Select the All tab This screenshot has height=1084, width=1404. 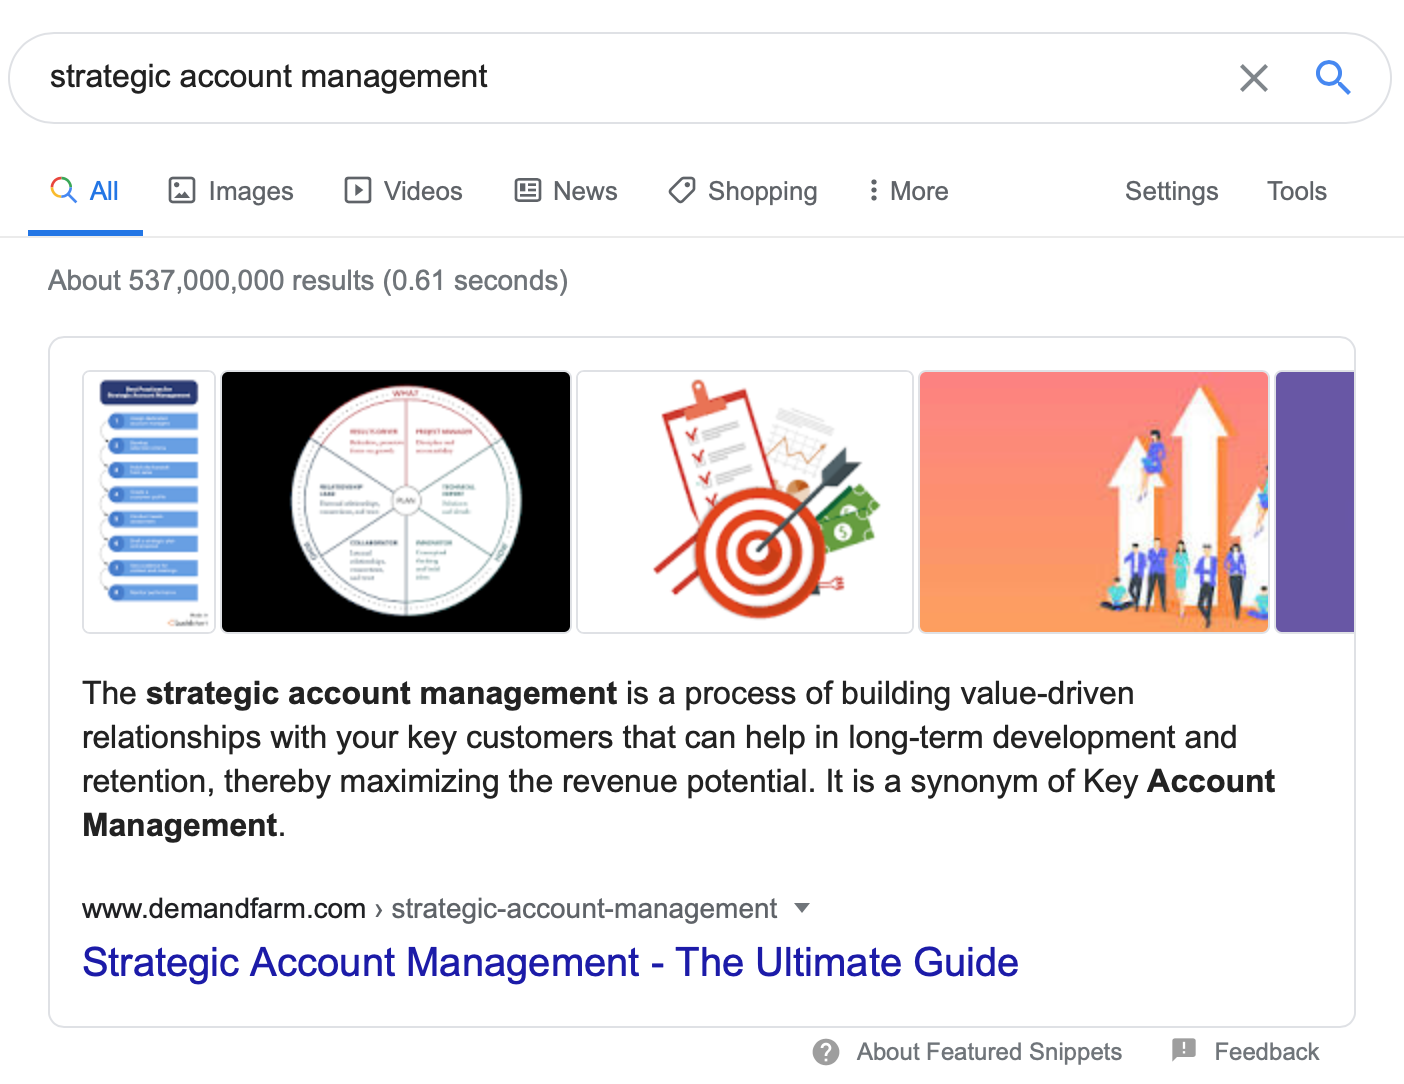[85, 191]
